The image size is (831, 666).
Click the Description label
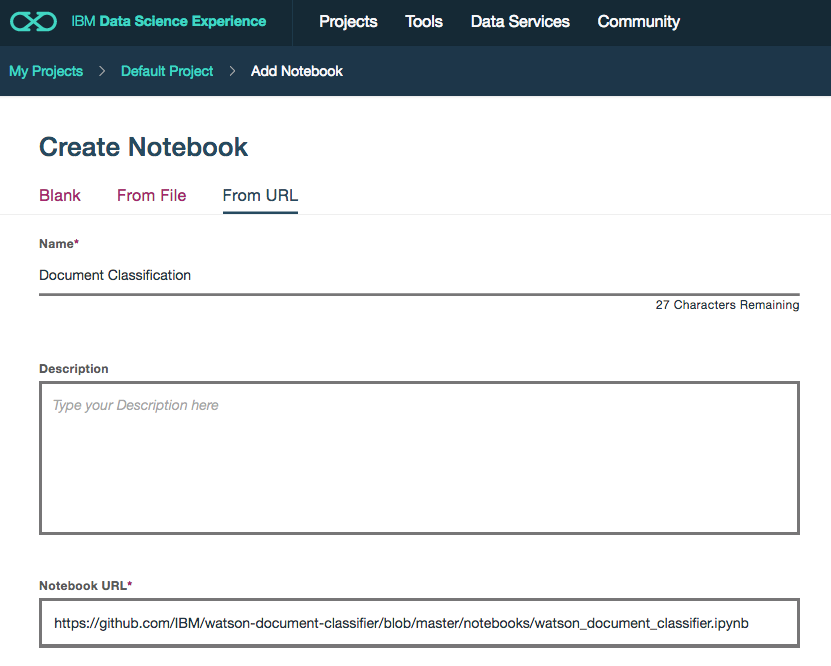[x=74, y=369]
